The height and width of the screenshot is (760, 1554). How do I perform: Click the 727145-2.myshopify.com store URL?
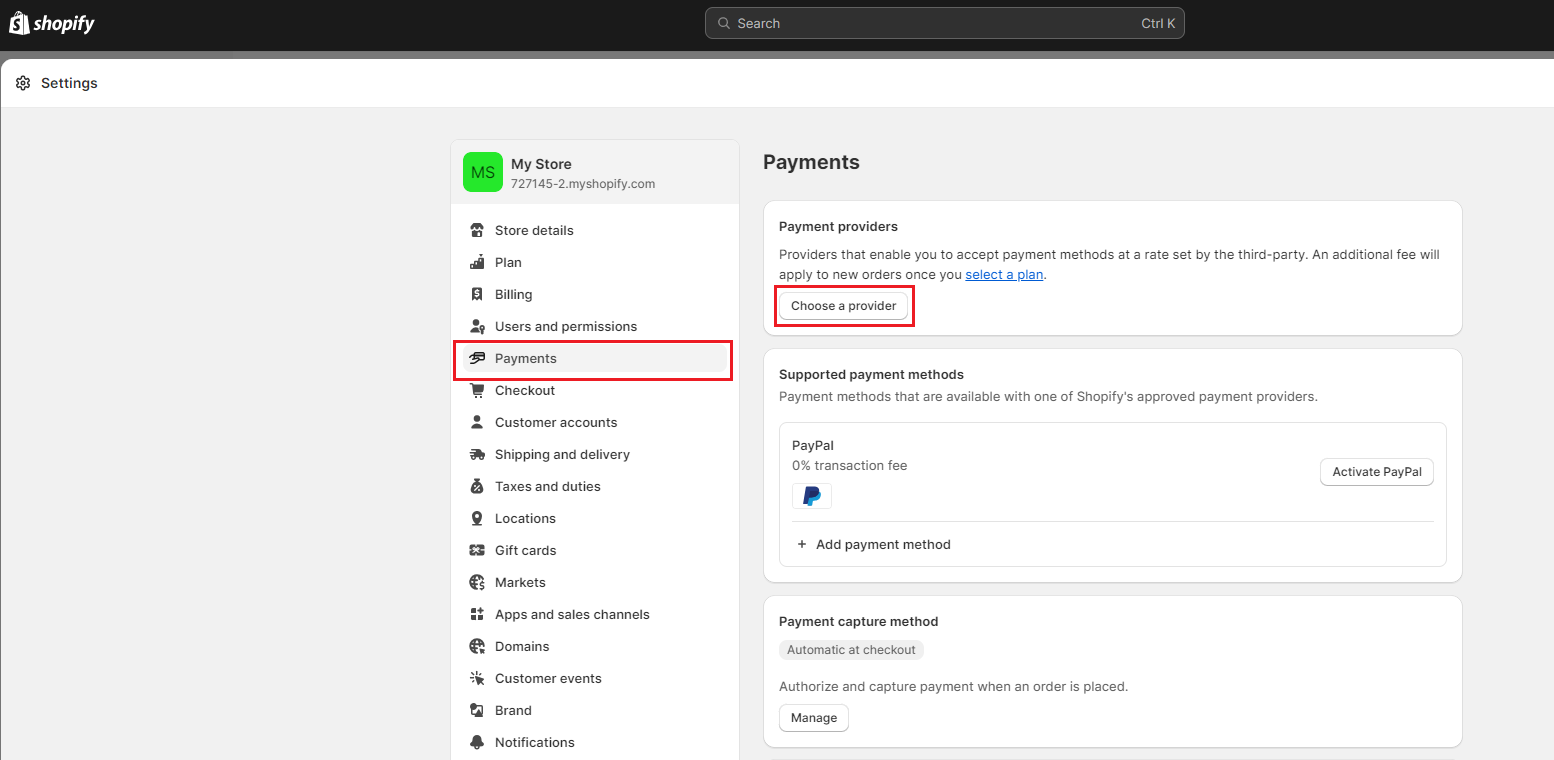point(583,184)
